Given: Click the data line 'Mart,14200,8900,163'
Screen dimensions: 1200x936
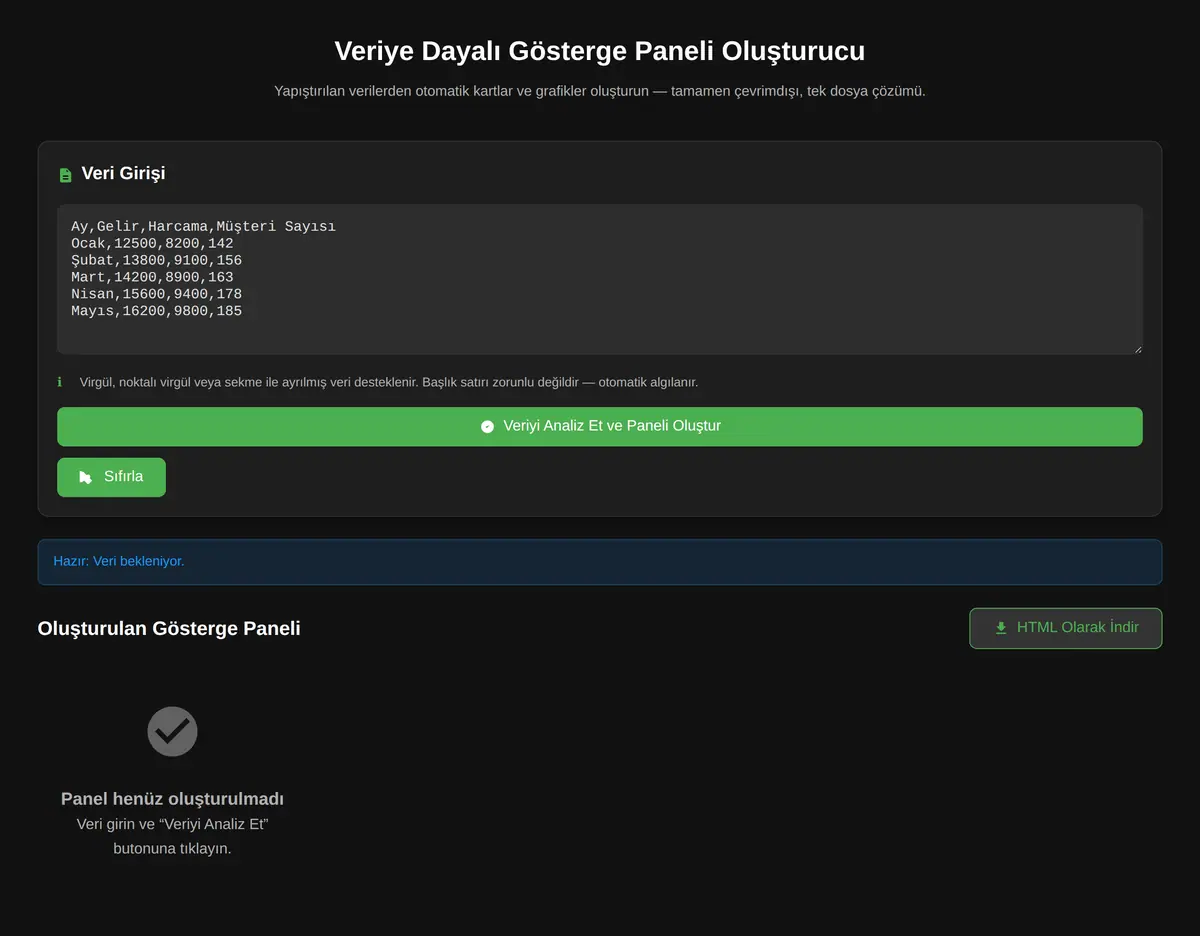Looking at the screenshot, I should point(152,277).
